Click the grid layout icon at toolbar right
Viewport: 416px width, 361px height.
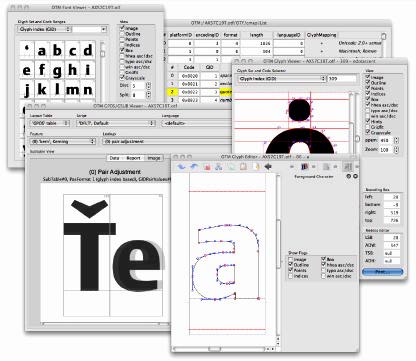pos(348,167)
